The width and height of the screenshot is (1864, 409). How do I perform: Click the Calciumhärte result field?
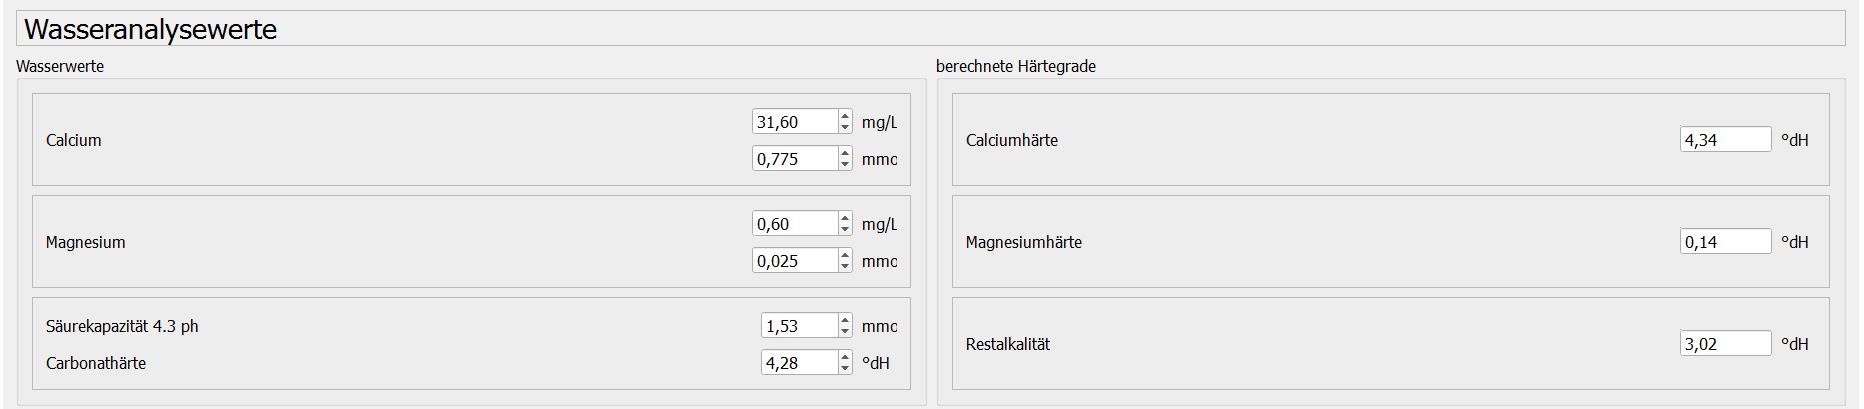[x=1724, y=140]
